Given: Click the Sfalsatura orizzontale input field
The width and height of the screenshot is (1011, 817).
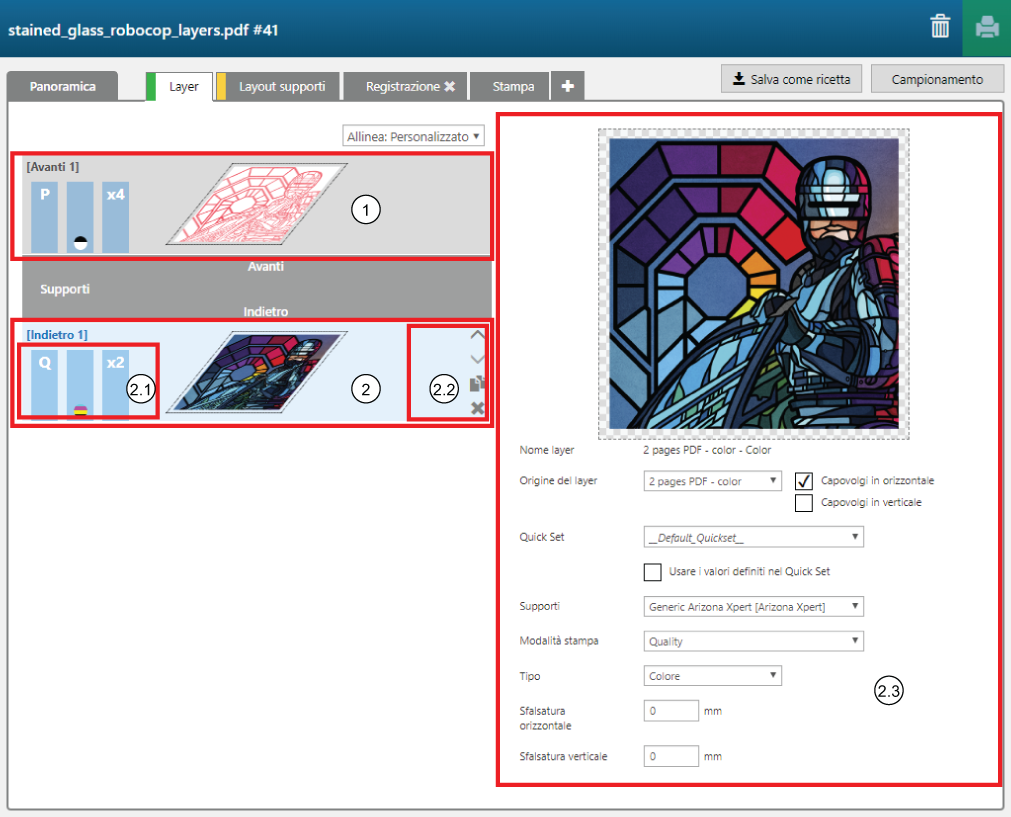Looking at the screenshot, I should [671, 711].
